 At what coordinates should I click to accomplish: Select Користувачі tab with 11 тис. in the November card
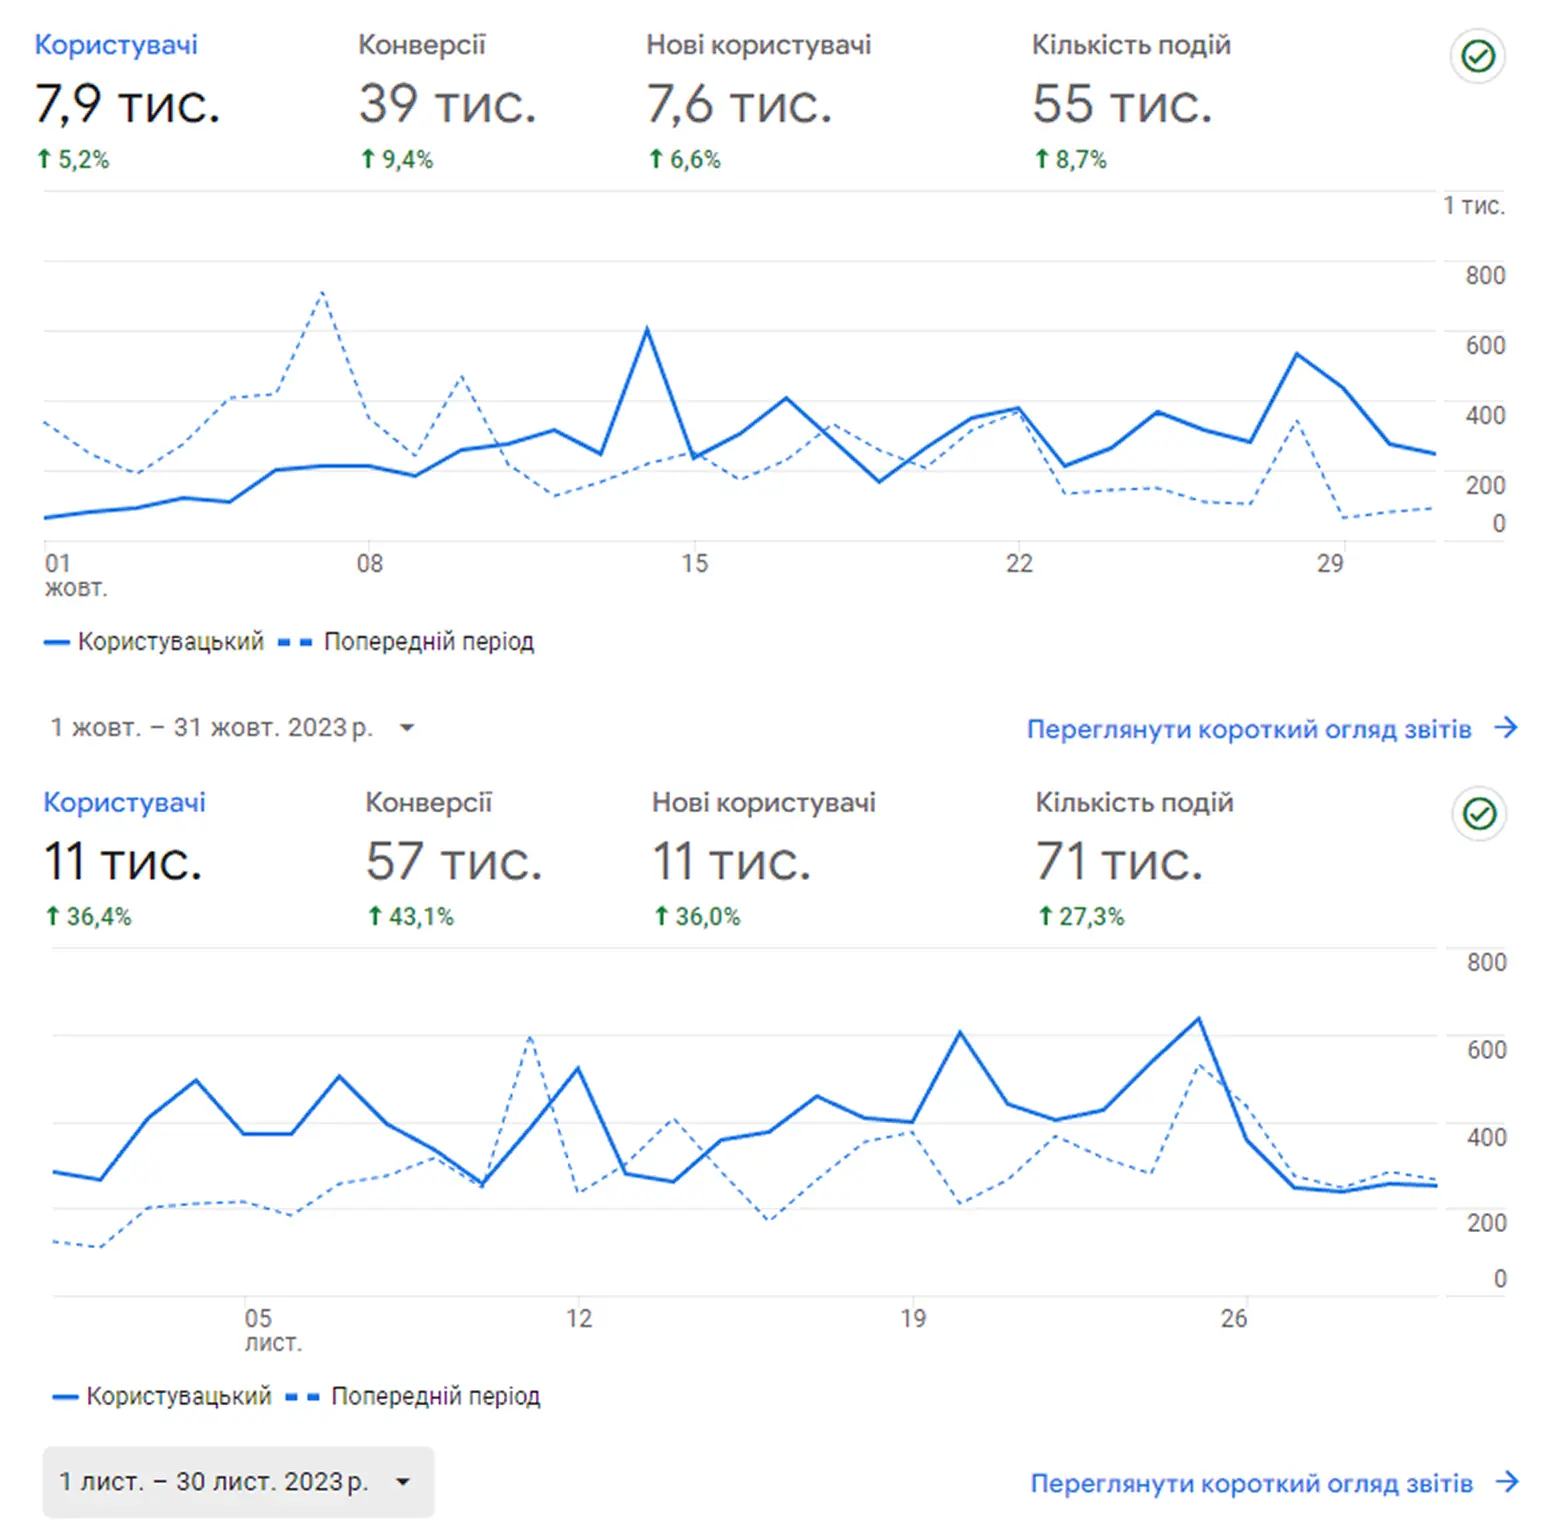[124, 858]
